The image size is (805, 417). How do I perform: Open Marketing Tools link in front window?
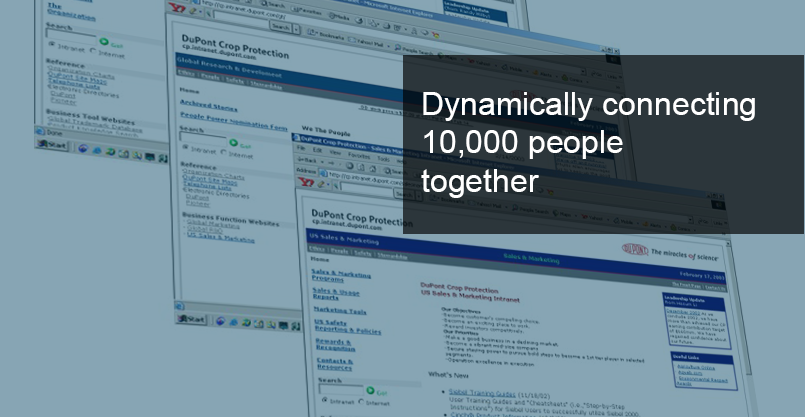[x=340, y=311]
